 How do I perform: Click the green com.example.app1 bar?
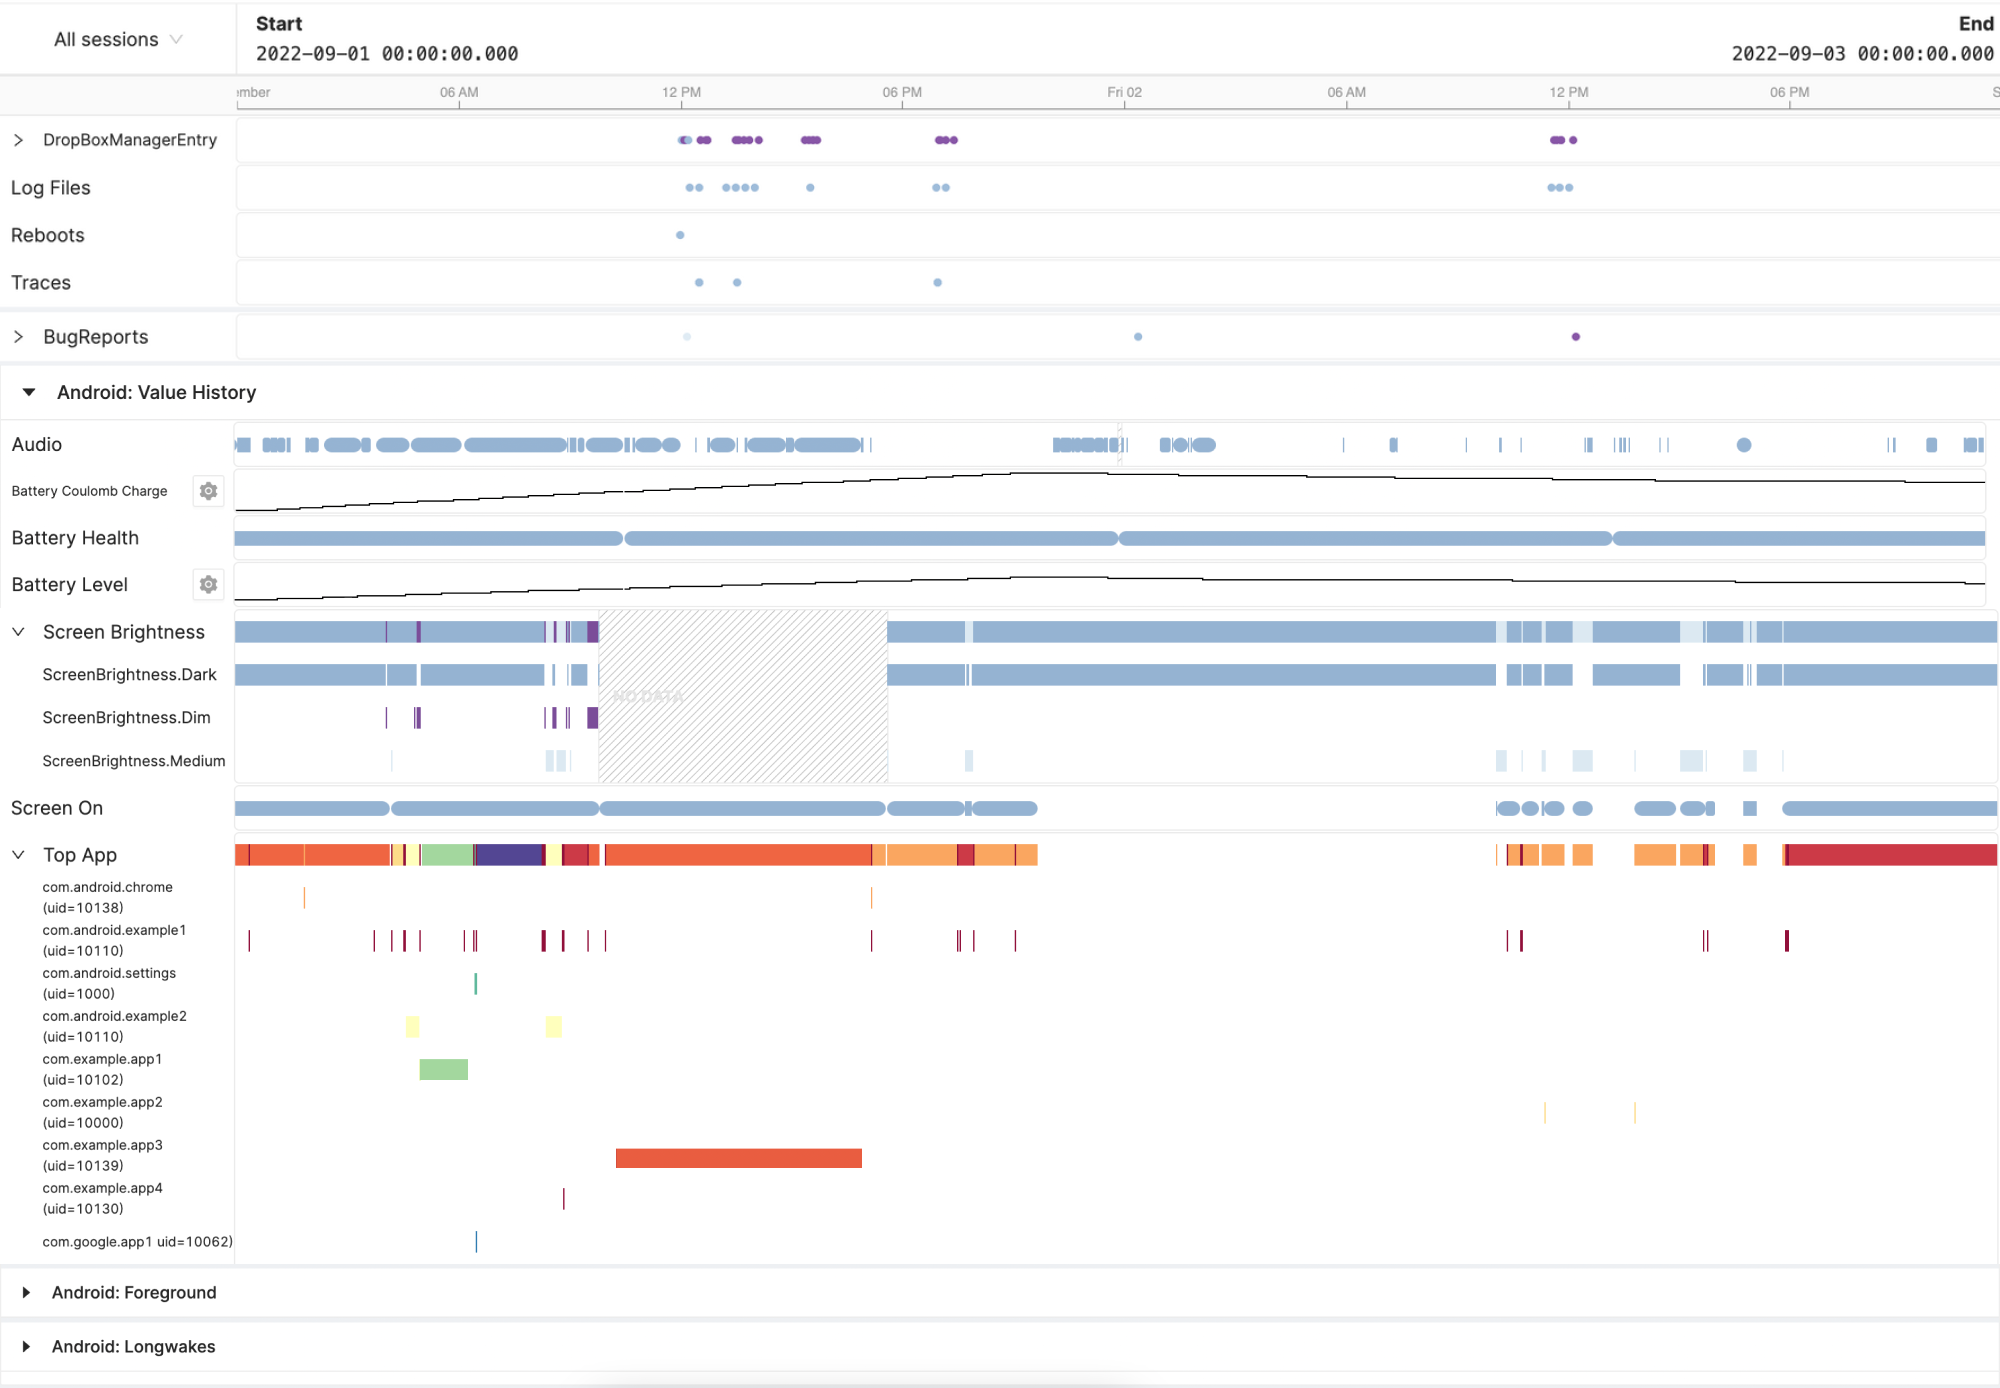click(x=443, y=1069)
